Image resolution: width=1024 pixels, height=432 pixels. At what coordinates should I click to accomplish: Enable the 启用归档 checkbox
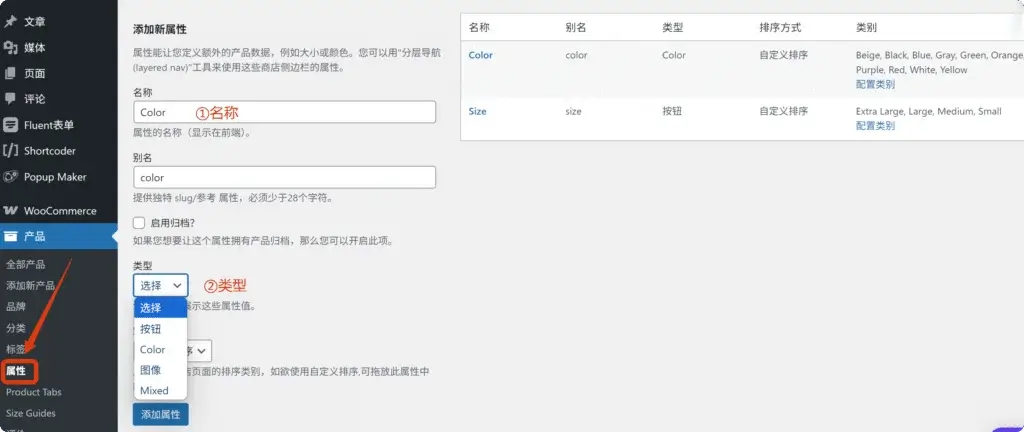pos(140,222)
